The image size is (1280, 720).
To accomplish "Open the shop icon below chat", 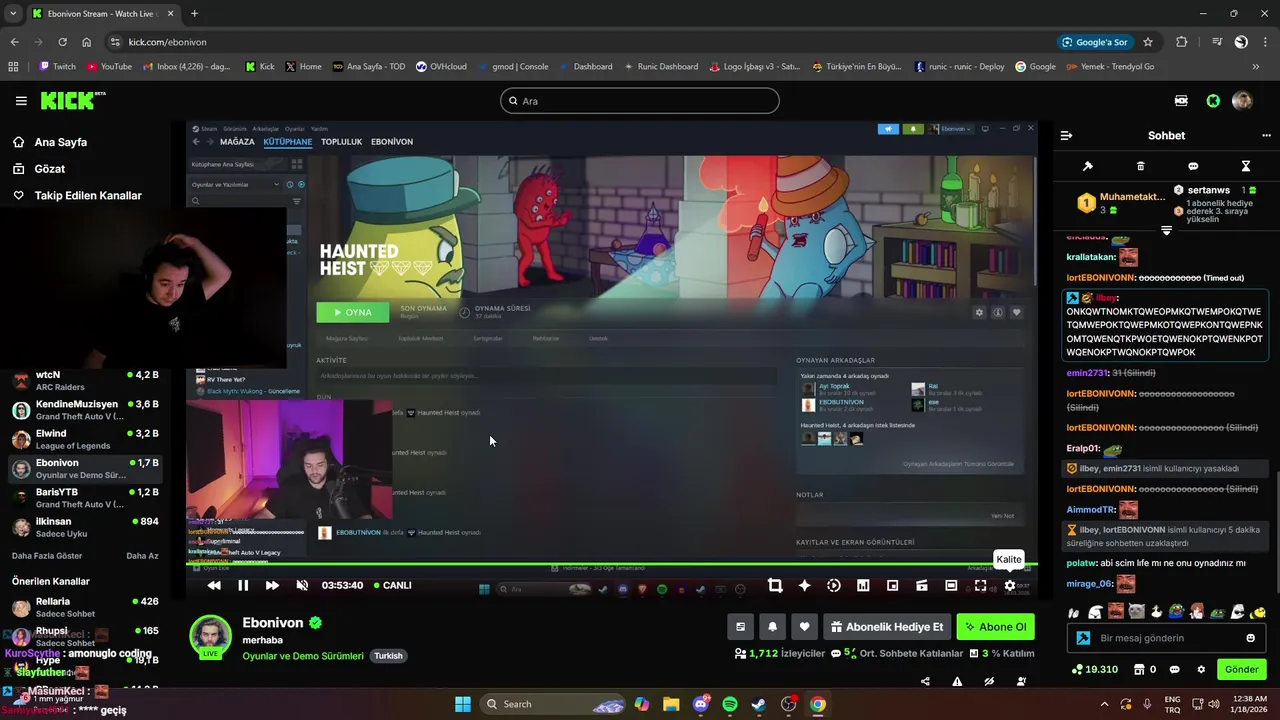I will point(1137,669).
